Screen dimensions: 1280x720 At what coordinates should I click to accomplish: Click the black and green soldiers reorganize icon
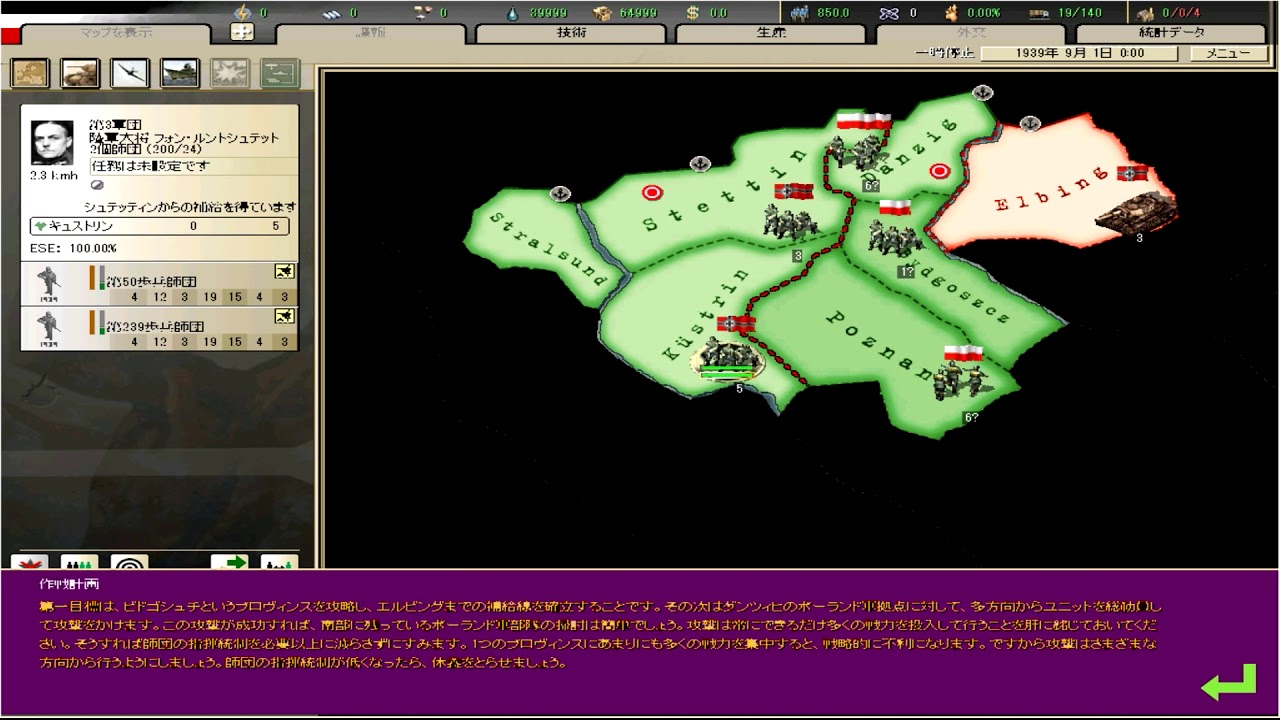80,562
